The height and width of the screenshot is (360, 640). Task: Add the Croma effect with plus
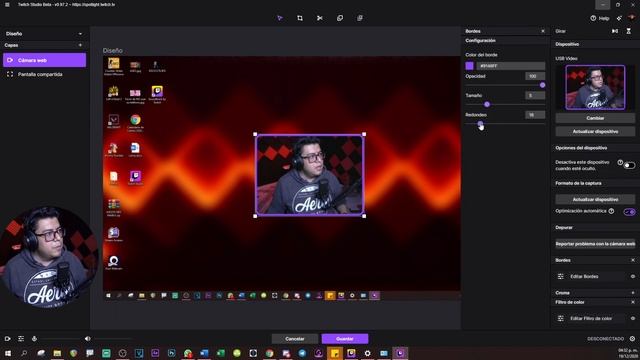[633, 293]
